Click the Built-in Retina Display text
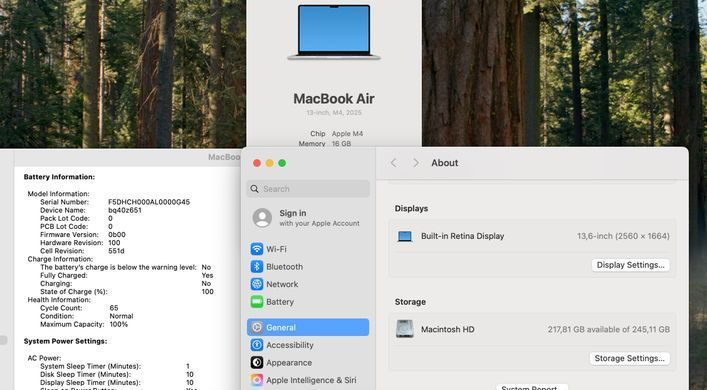 [x=463, y=236]
